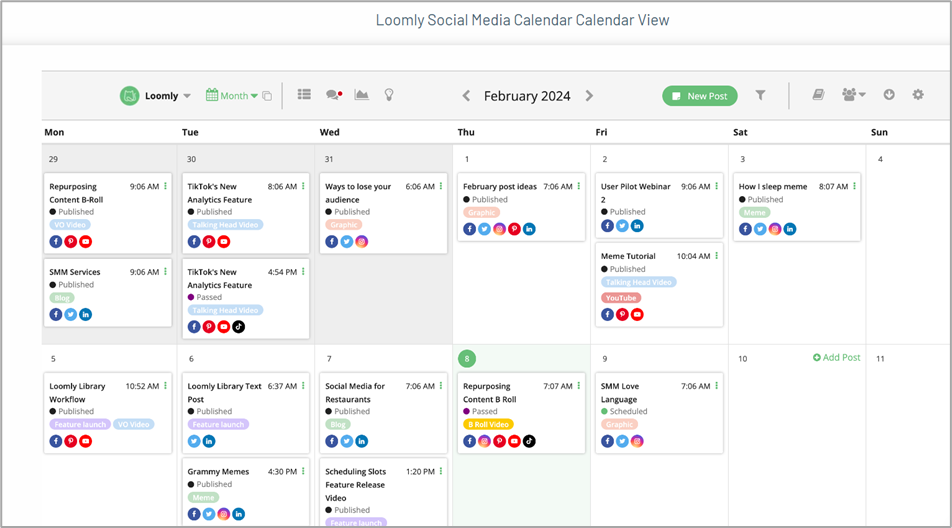Open options menu for SMM Love Language
The width and height of the screenshot is (952, 528).
(x=716, y=386)
